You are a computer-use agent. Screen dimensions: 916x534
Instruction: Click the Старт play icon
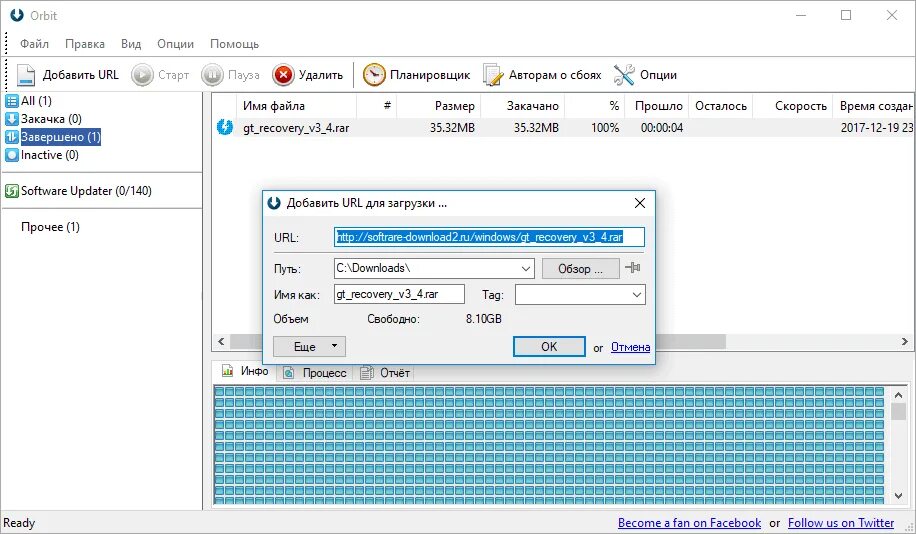(142, 75)
